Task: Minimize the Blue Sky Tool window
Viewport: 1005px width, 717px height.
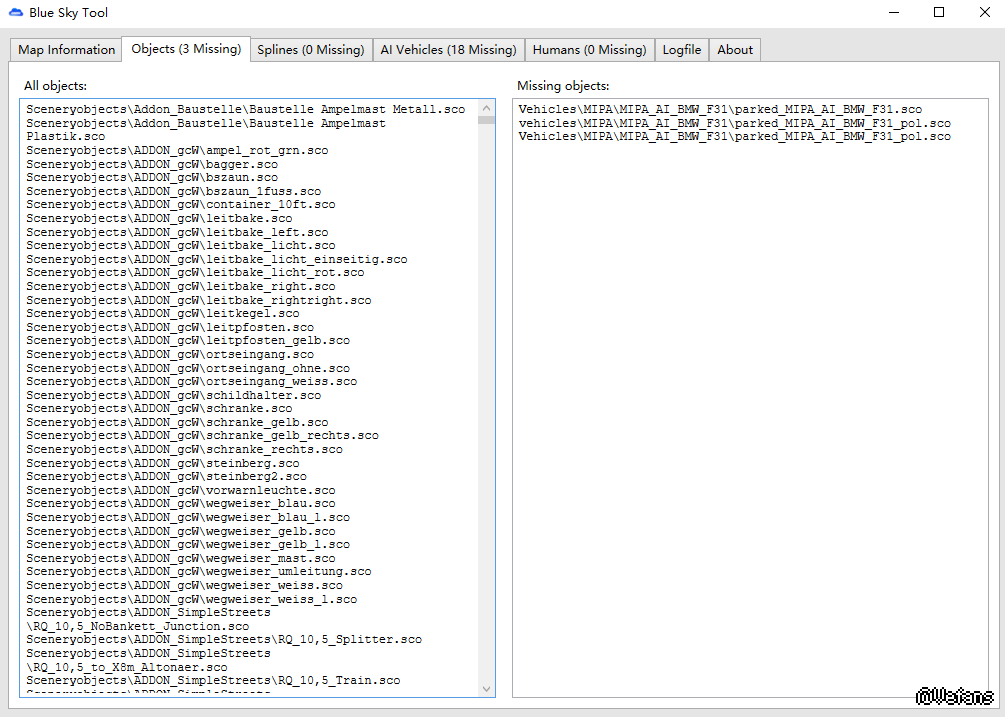Action: click(x=893, y=13)
